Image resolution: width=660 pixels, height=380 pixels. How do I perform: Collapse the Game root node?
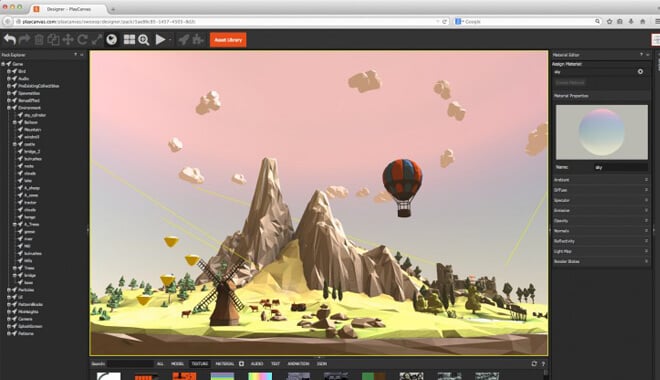3,64
